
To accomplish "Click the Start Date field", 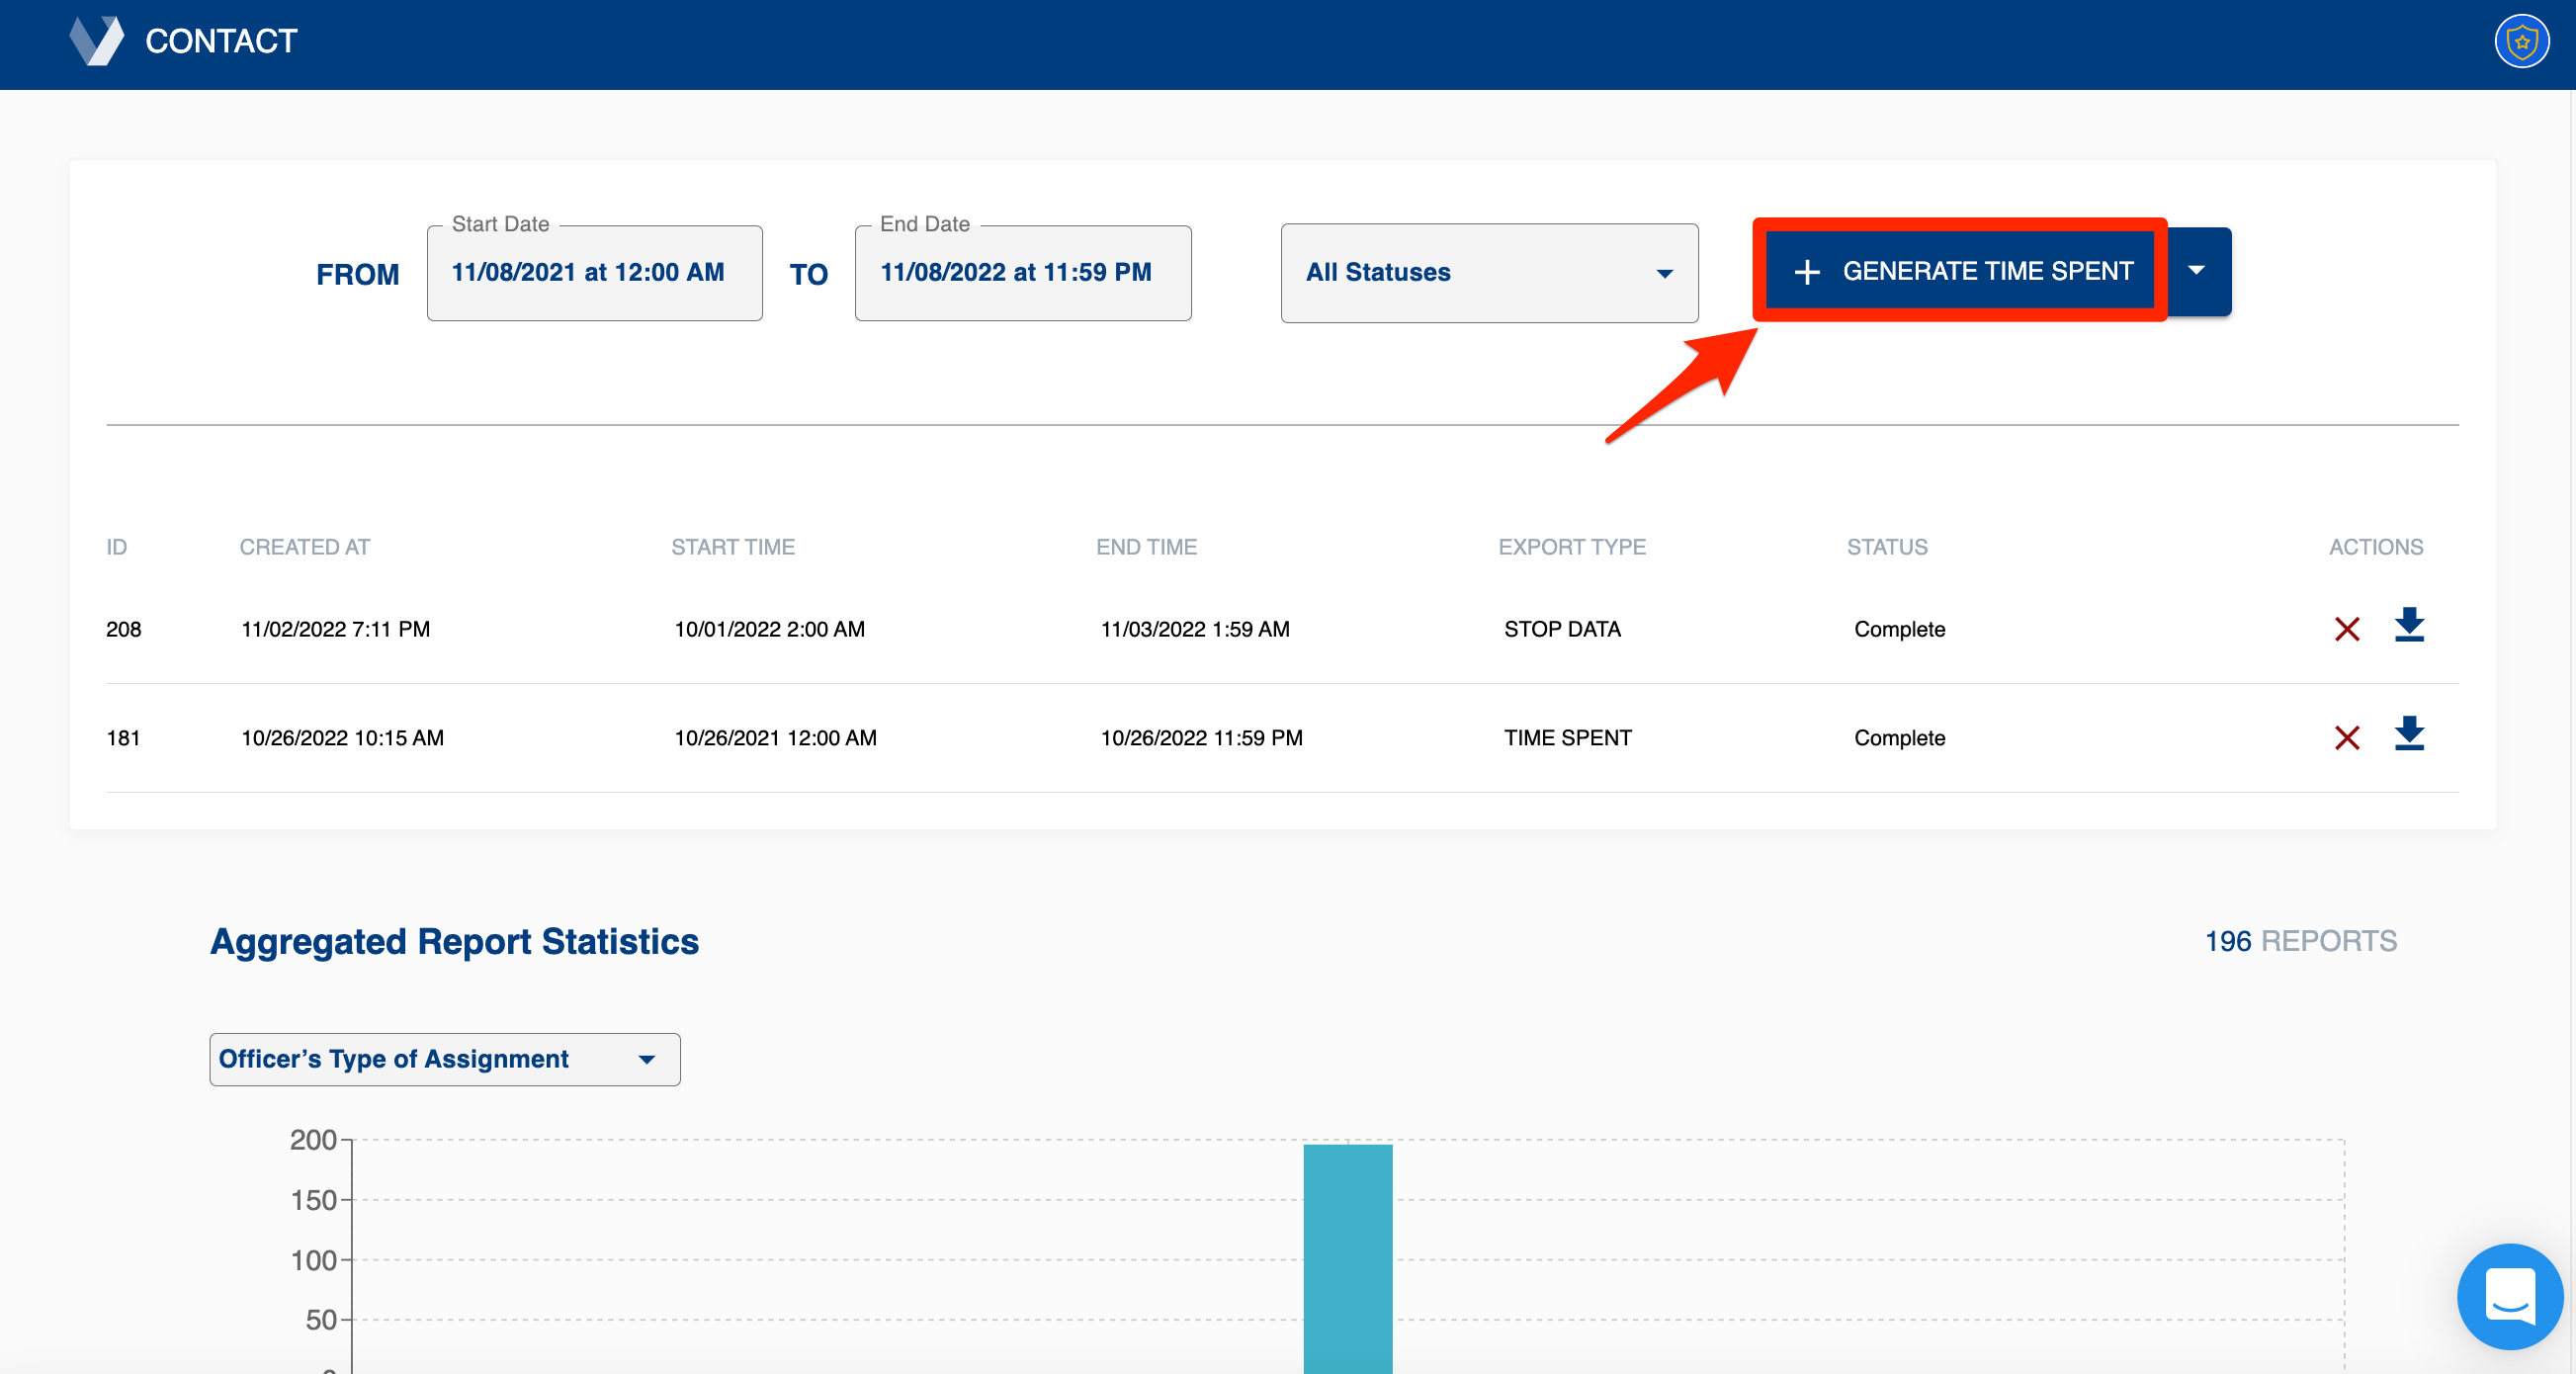I will click(594, 272).
